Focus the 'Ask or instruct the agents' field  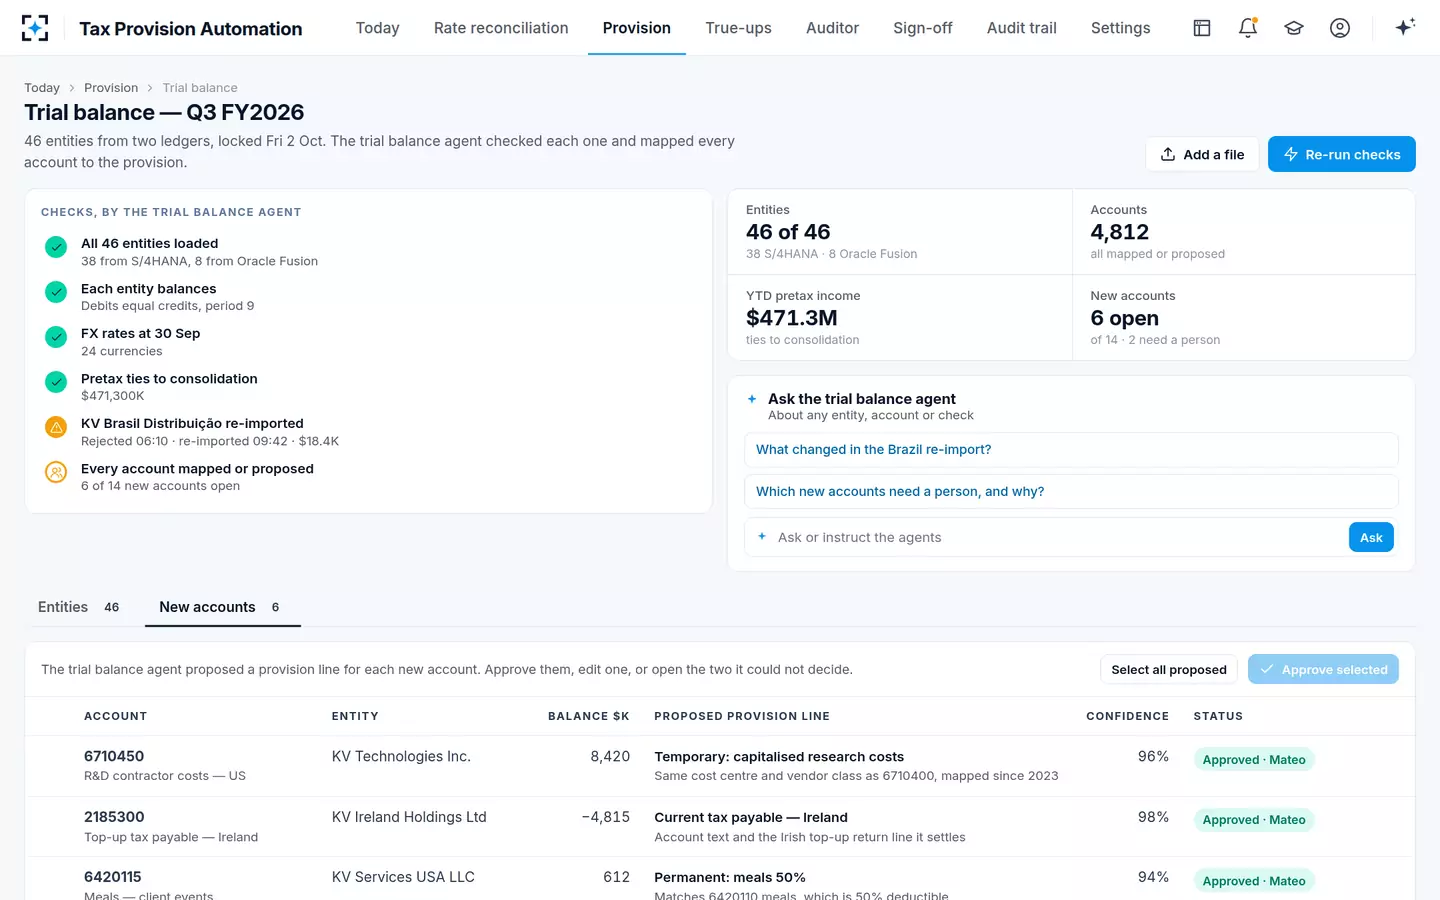[1058, 537]
